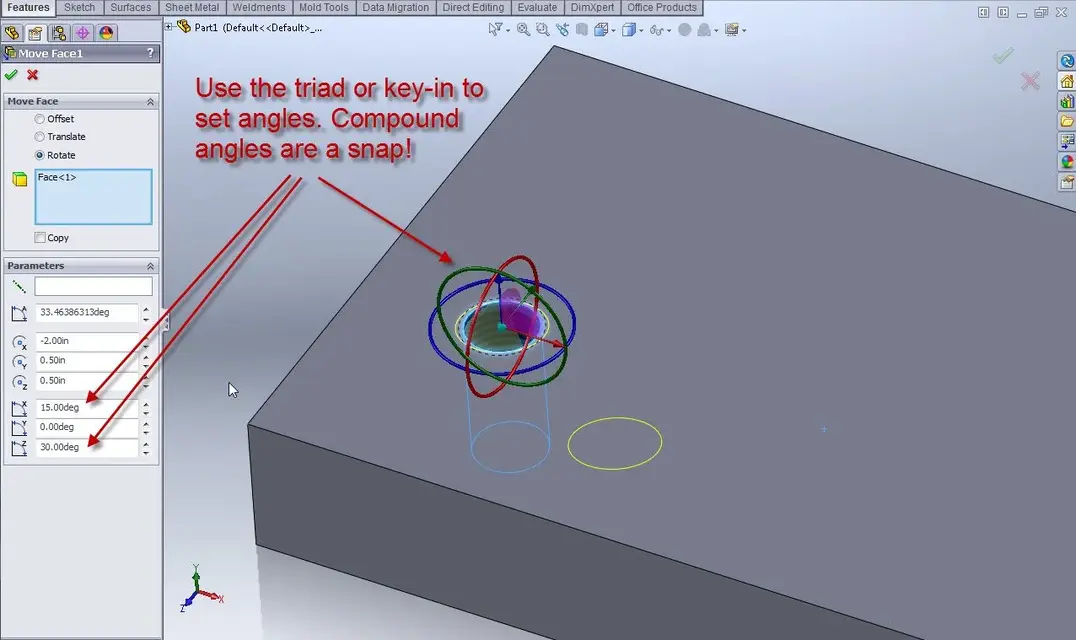Confirm with the viewport corner checkmark
The height and width of the screenshot is (640, 1076).
point(1003,55)
